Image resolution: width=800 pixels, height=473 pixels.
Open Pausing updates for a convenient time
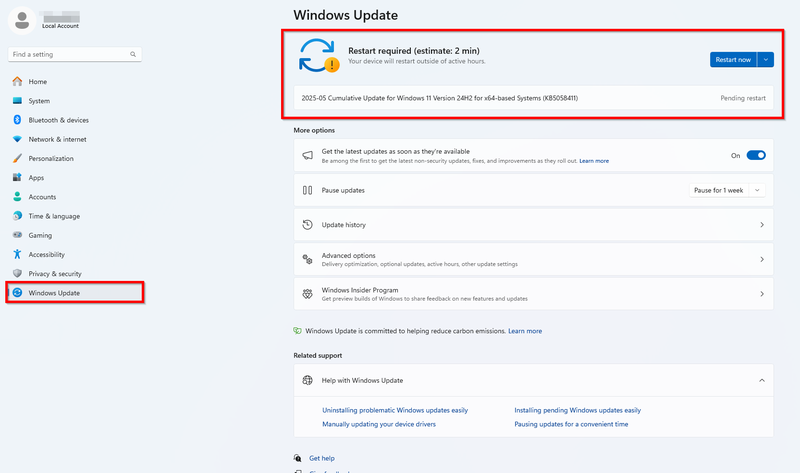[571, 424]
